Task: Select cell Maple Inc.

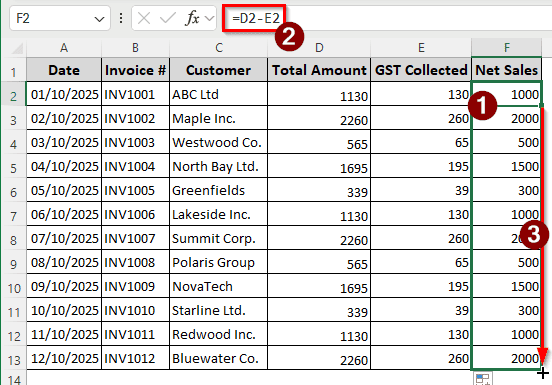Action: pyautogui.click(x=219, y=118)
